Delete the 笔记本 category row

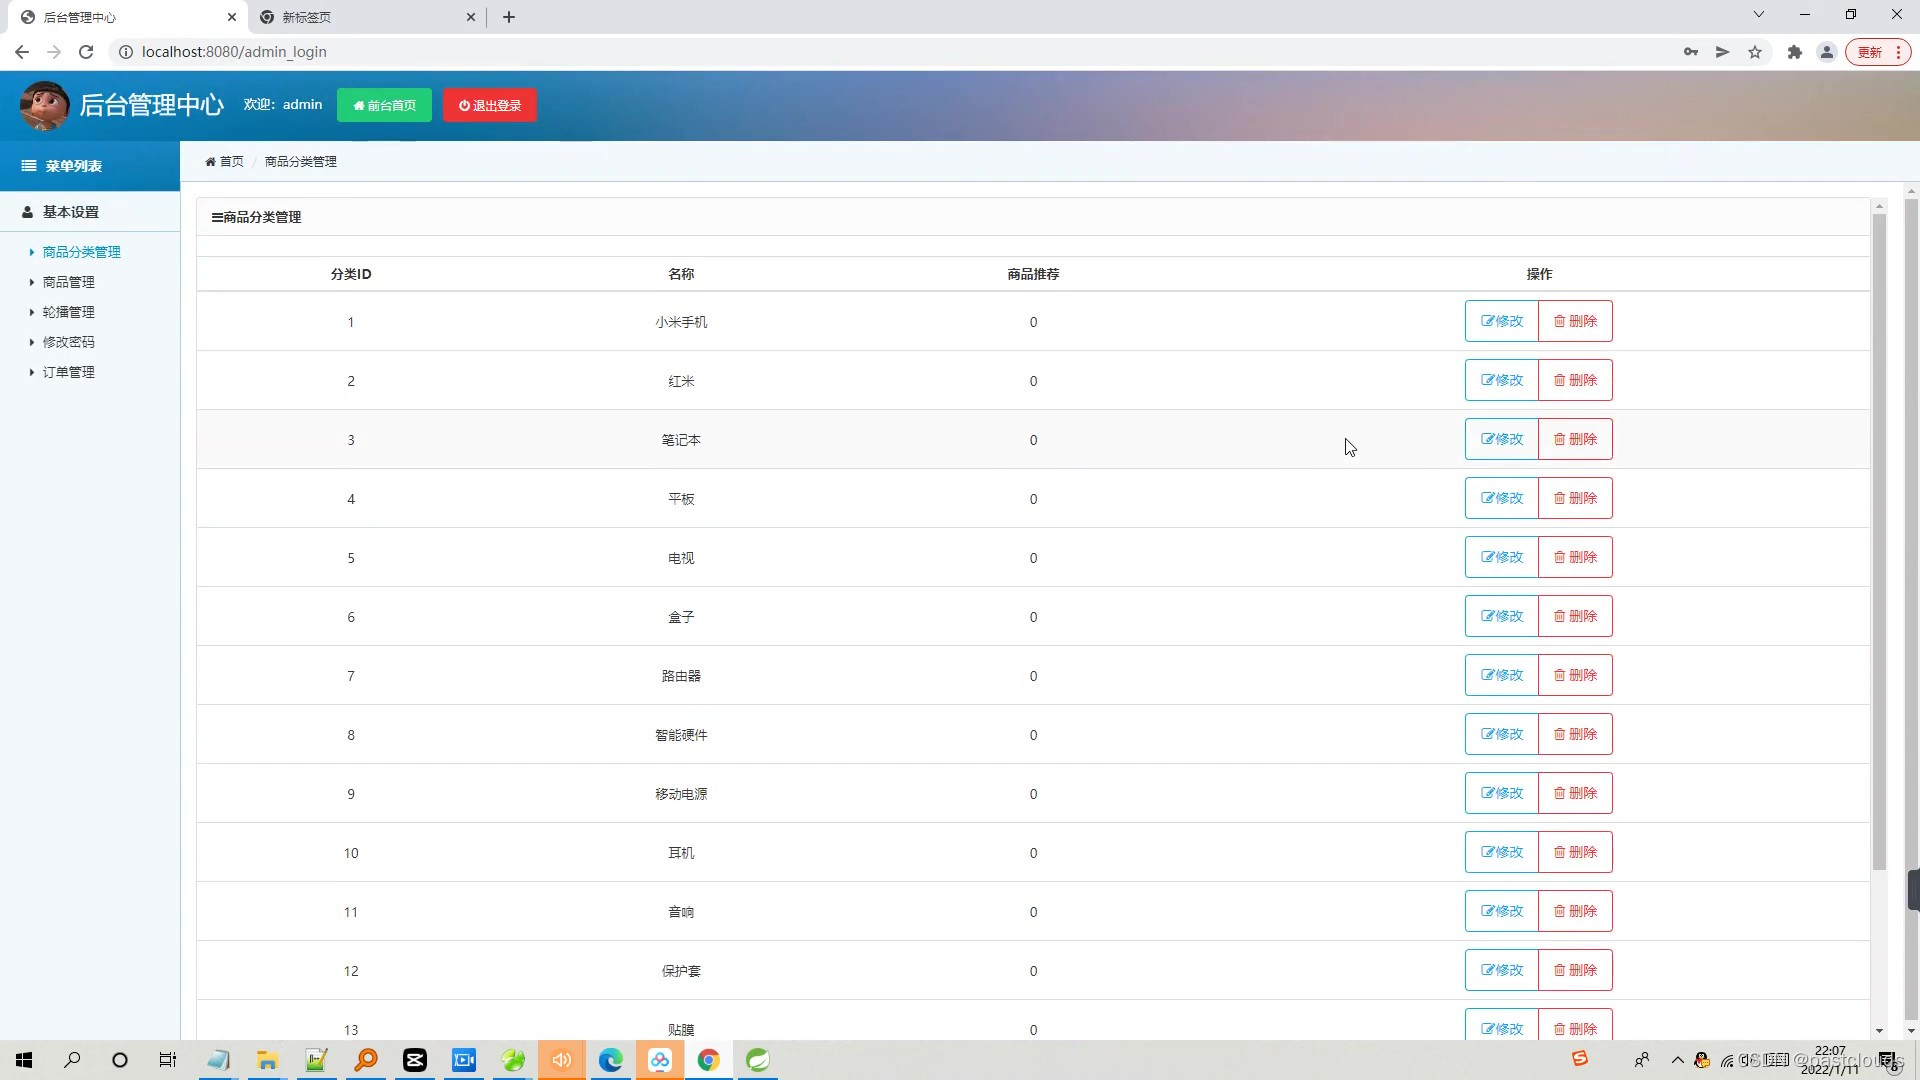pos(1575,439)
